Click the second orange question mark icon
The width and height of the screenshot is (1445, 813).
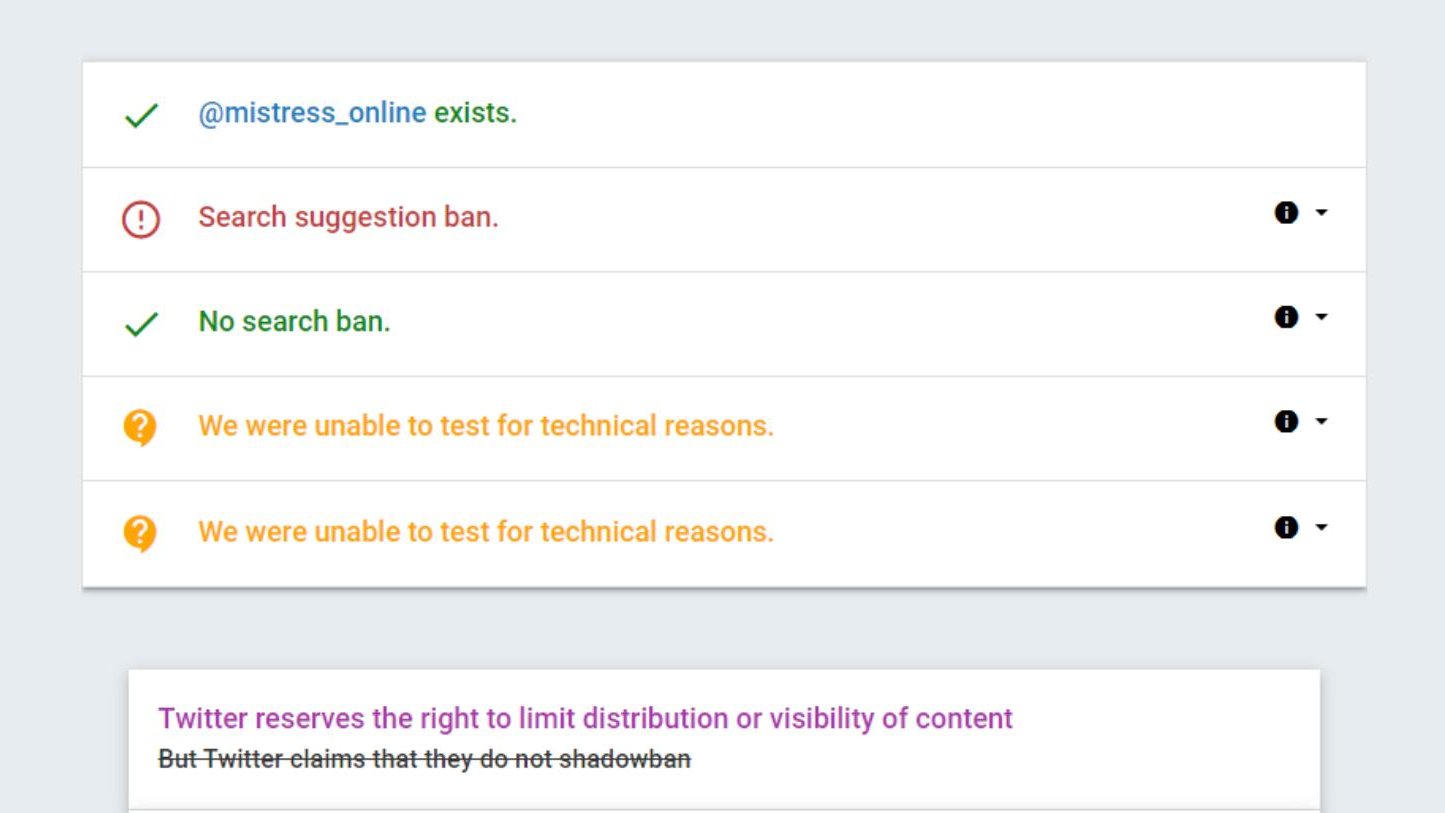[141, 533]
